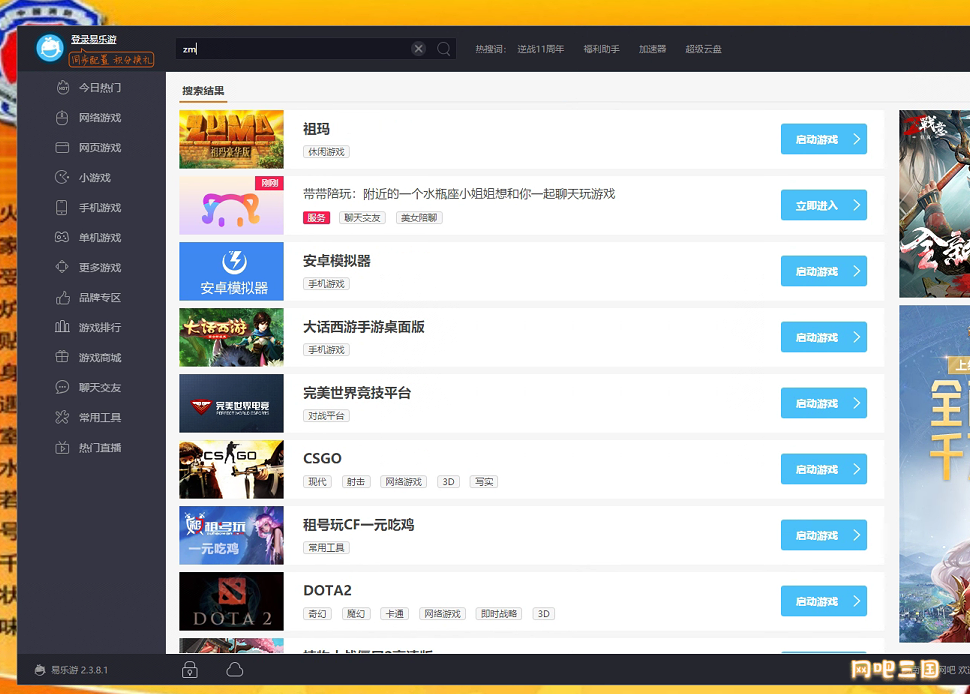This screenshot has height=694, width=970.
Task: Click the 游戏商城 gift icon
Action: [62, 357]
